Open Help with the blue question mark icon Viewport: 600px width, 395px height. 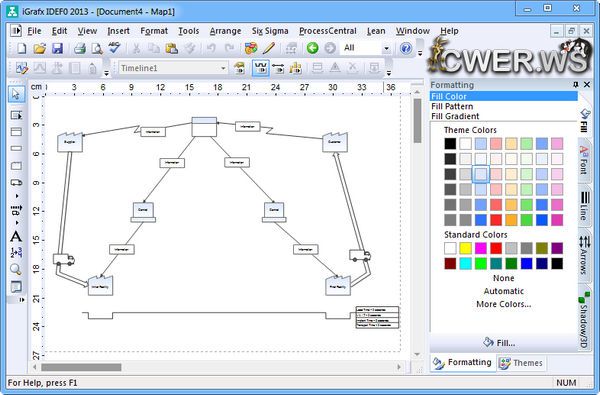point(406,48)
